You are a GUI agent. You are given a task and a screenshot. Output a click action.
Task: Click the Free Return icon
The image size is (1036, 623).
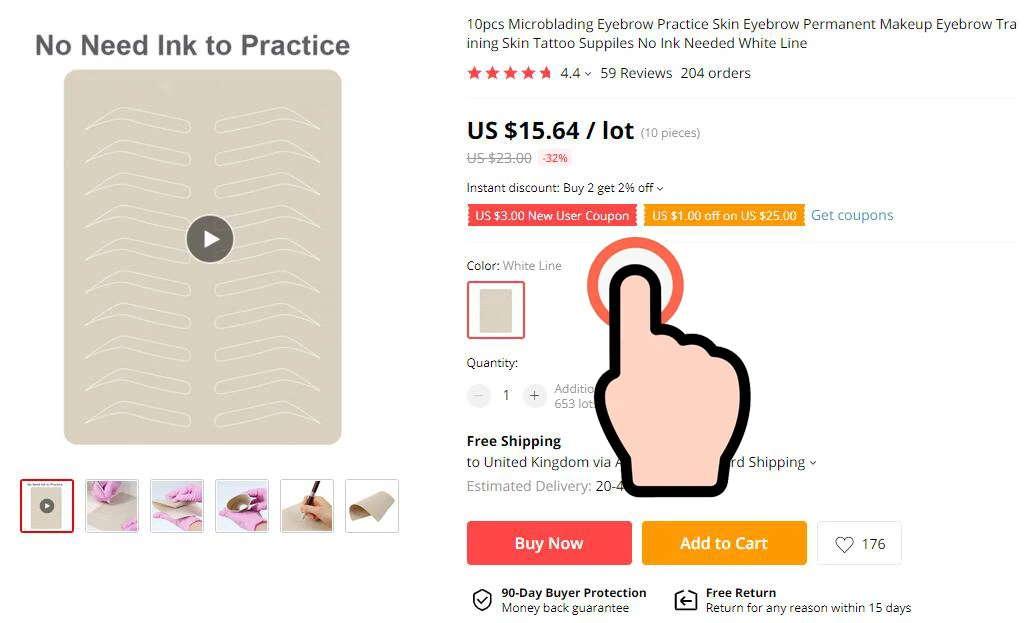pos(685,600)
